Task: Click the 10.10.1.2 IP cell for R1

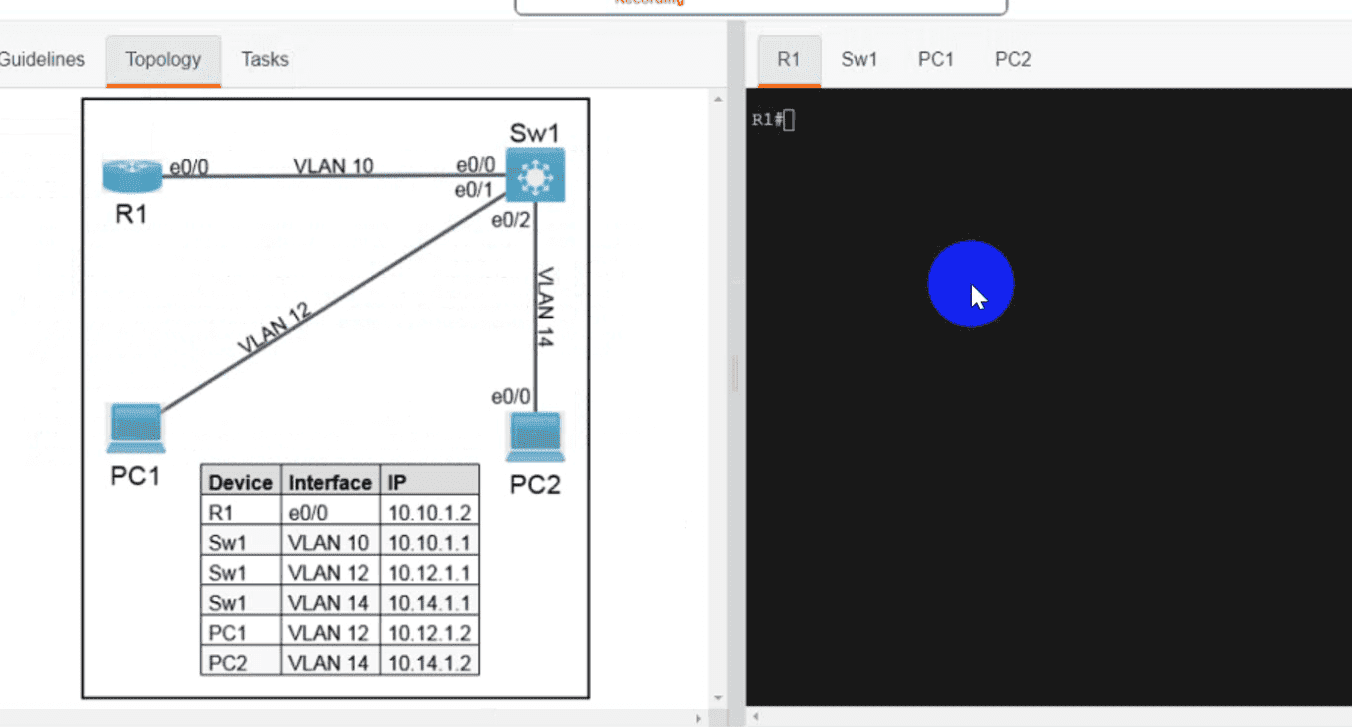Action: point(429,513)
